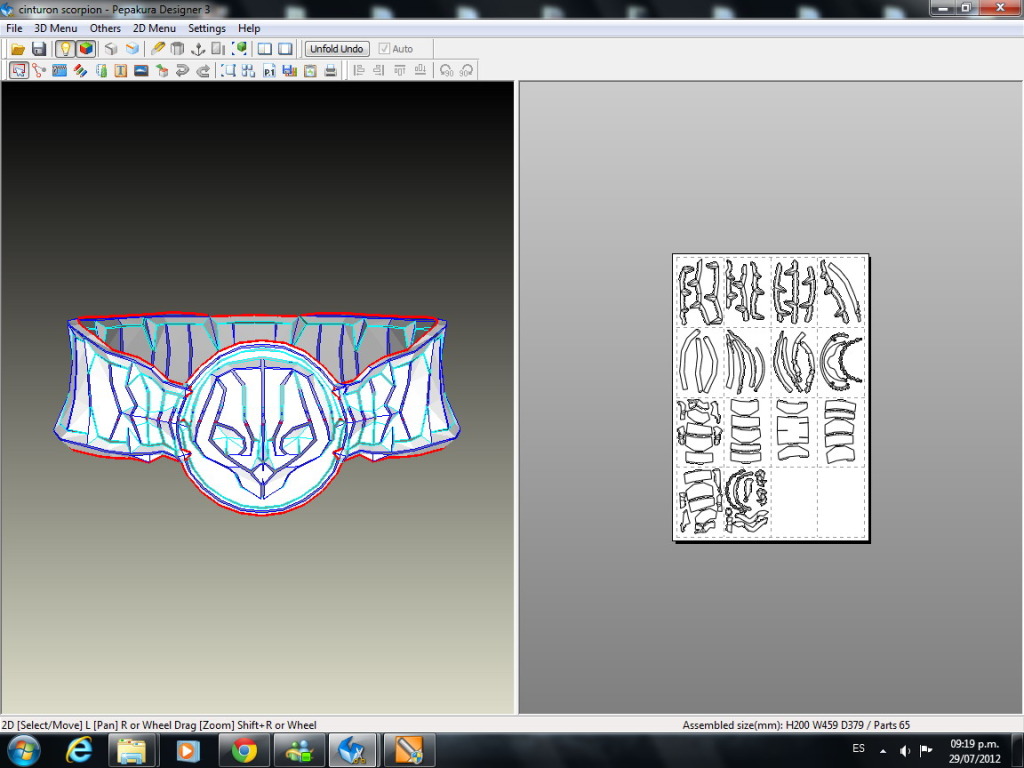
Task: Toggle the colored cube texture display button
Action: [x=86, y=49]
